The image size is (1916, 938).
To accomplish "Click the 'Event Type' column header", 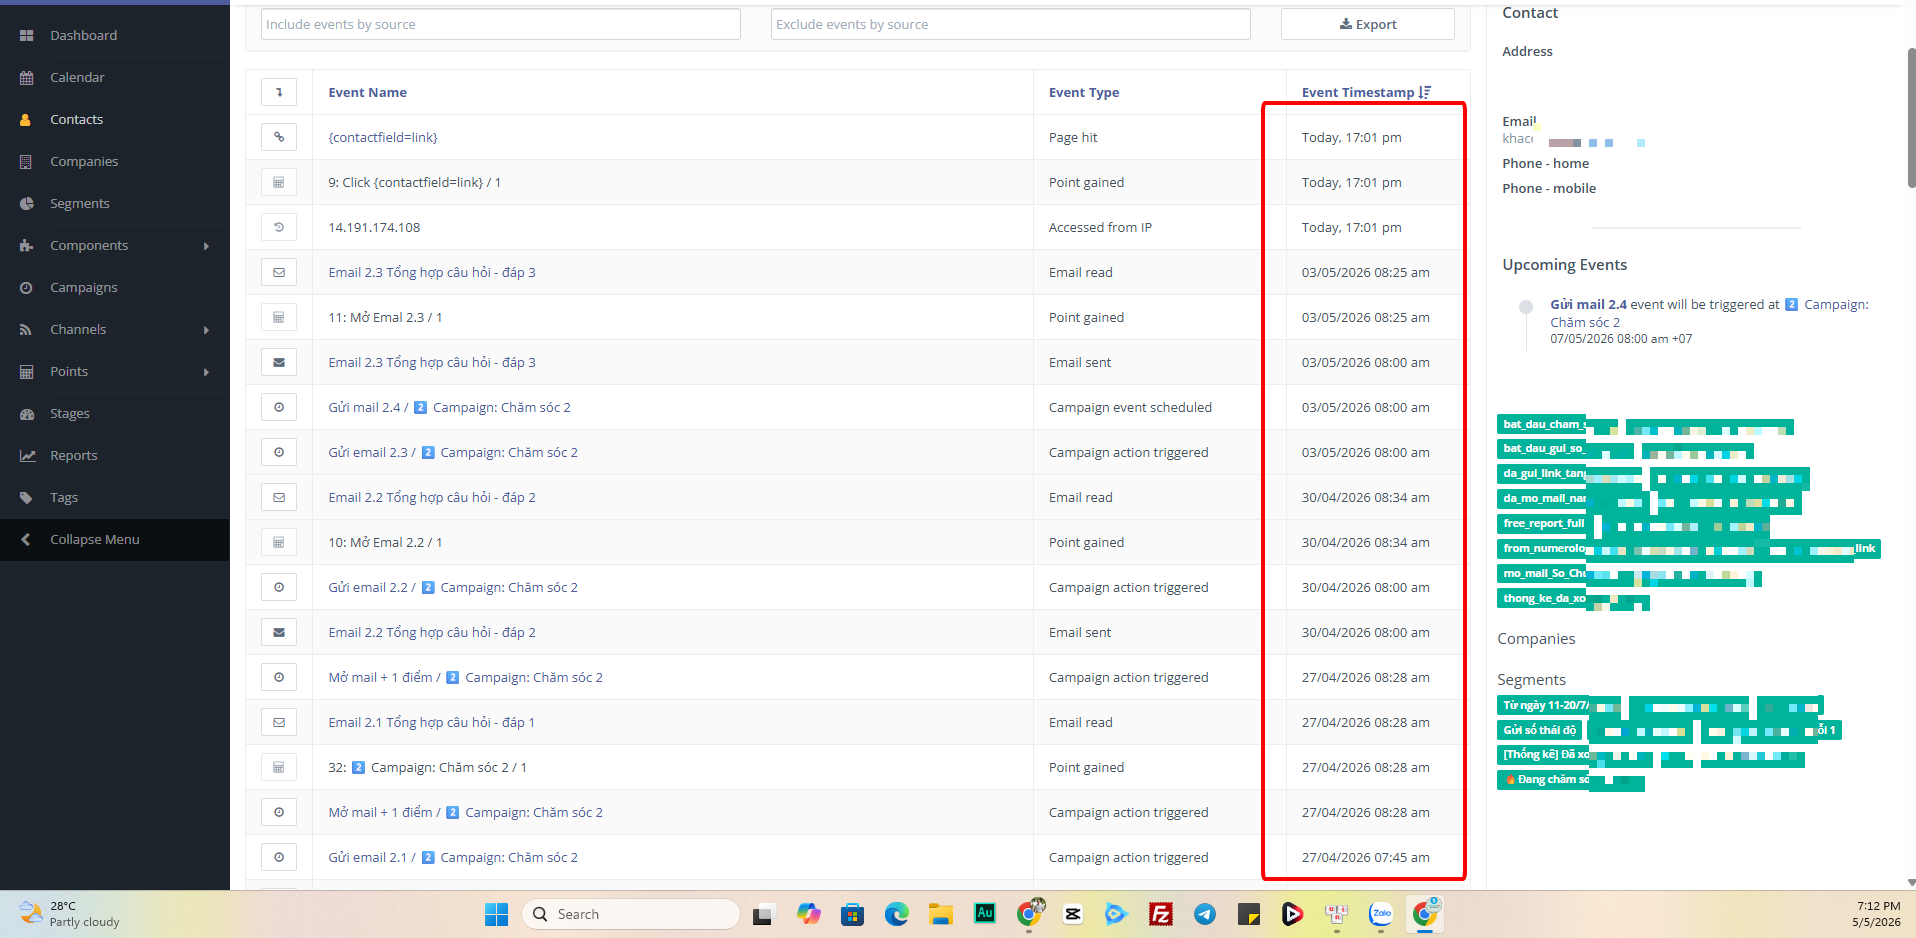I will (x=1083, y=92).
